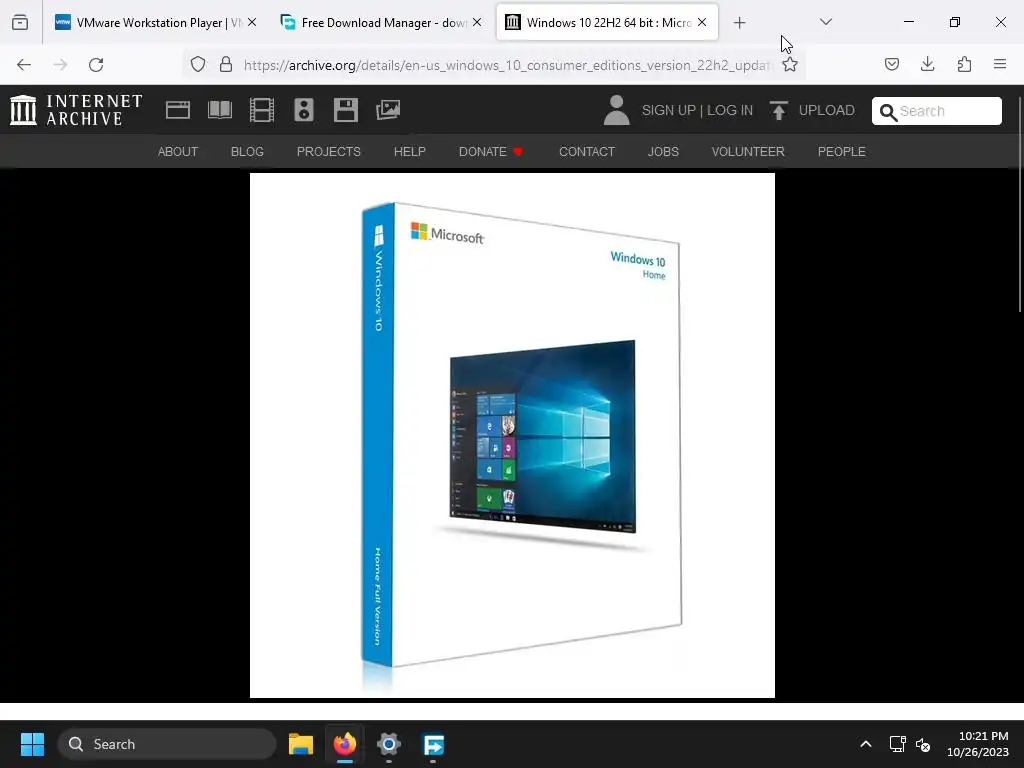This screenshot has width=1024, height=768.
Task: Click the SIGN UP link
Action: pos(668,110)
